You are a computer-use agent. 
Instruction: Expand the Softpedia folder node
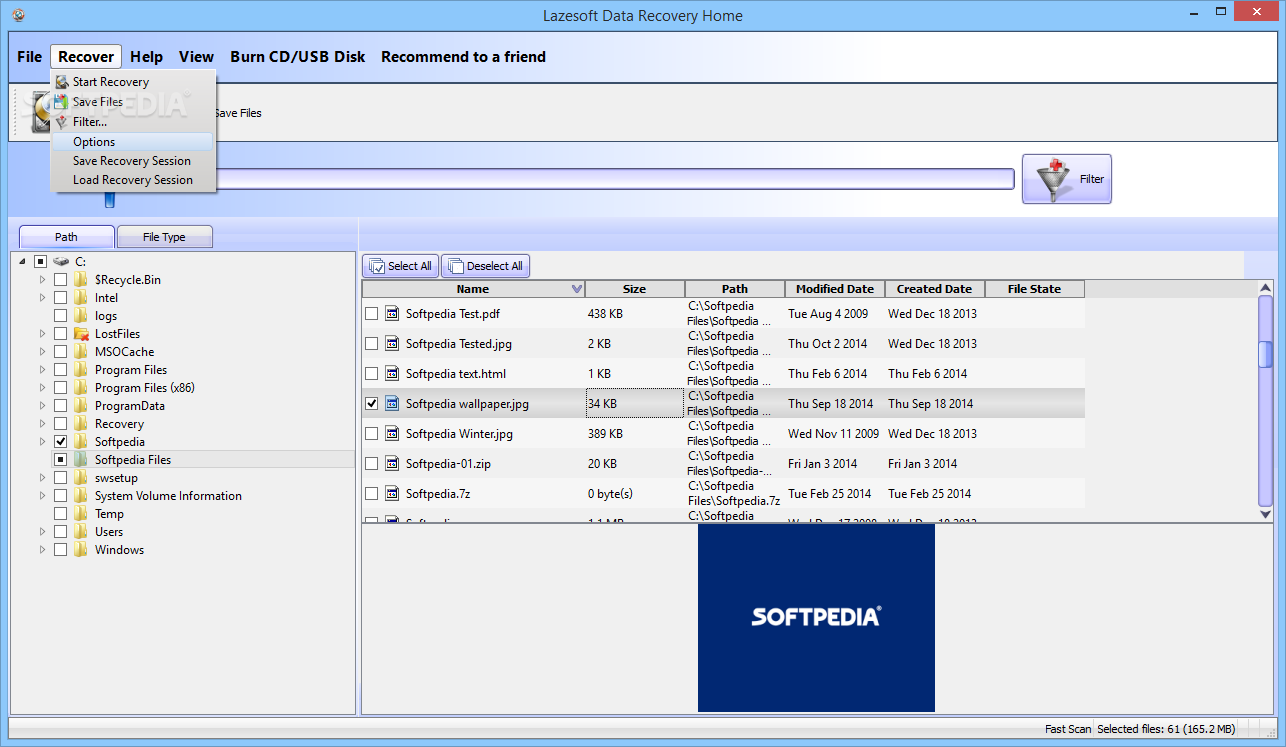(42, 442)
